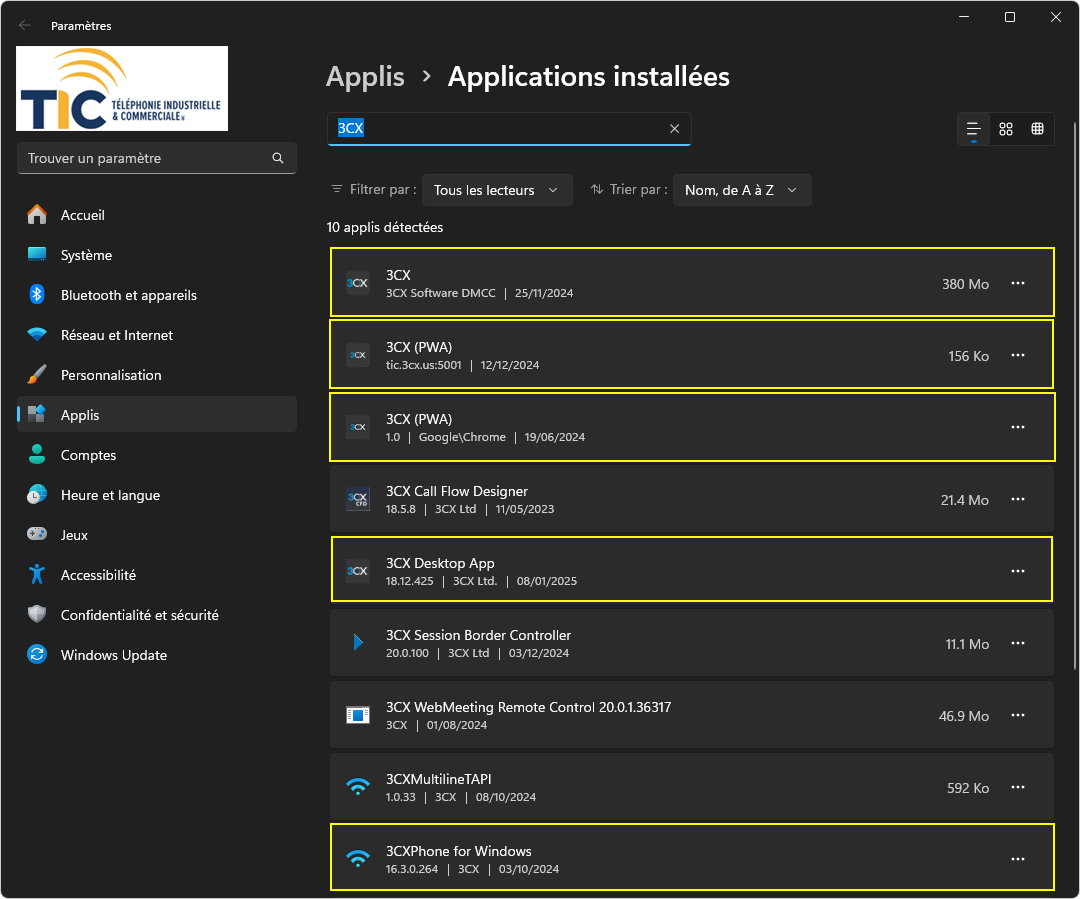Screen dimensions: 1080x899
Task: Click the Bluetooth icon in sidebar
Action: (x=37, y=294)
